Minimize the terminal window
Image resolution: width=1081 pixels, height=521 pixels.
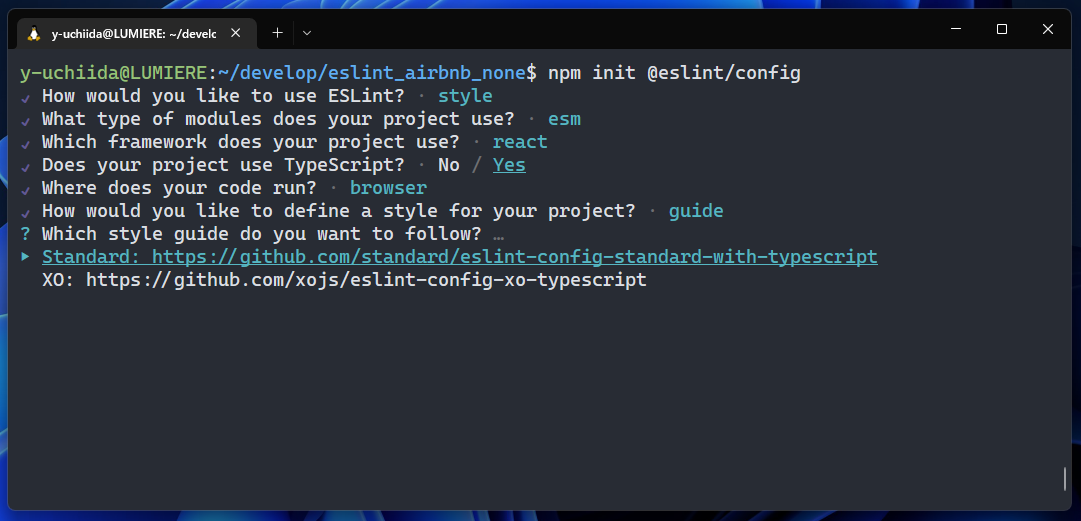pyautogui.click(x=956, y=29)
